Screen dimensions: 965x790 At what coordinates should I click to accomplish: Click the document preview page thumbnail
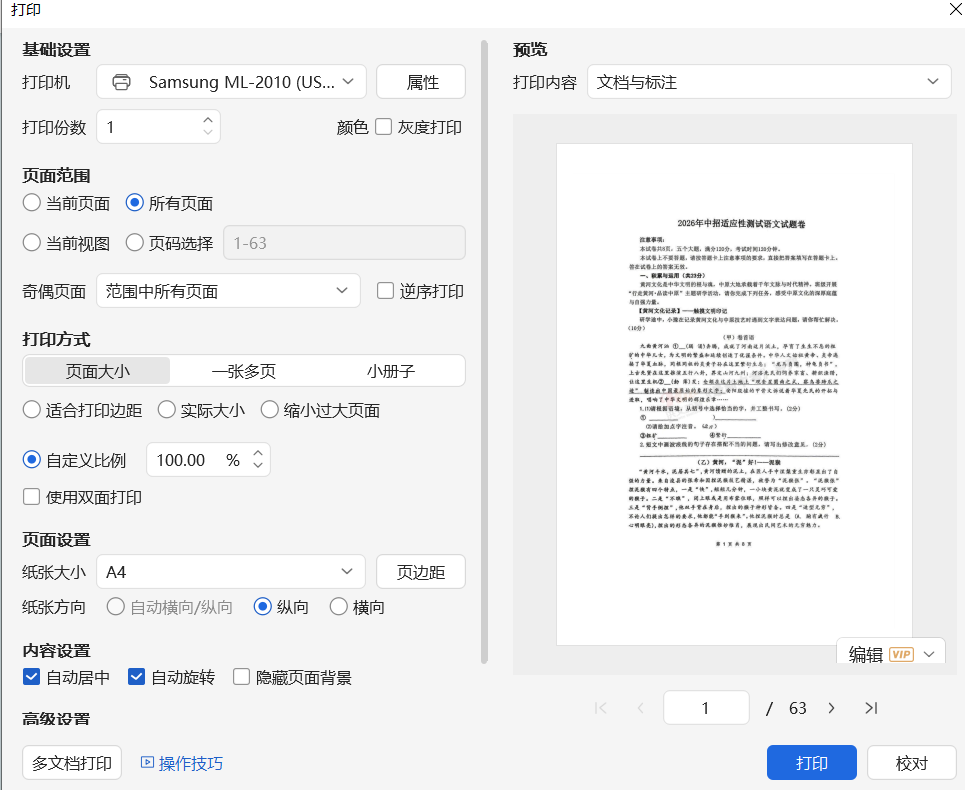[734, 394]
